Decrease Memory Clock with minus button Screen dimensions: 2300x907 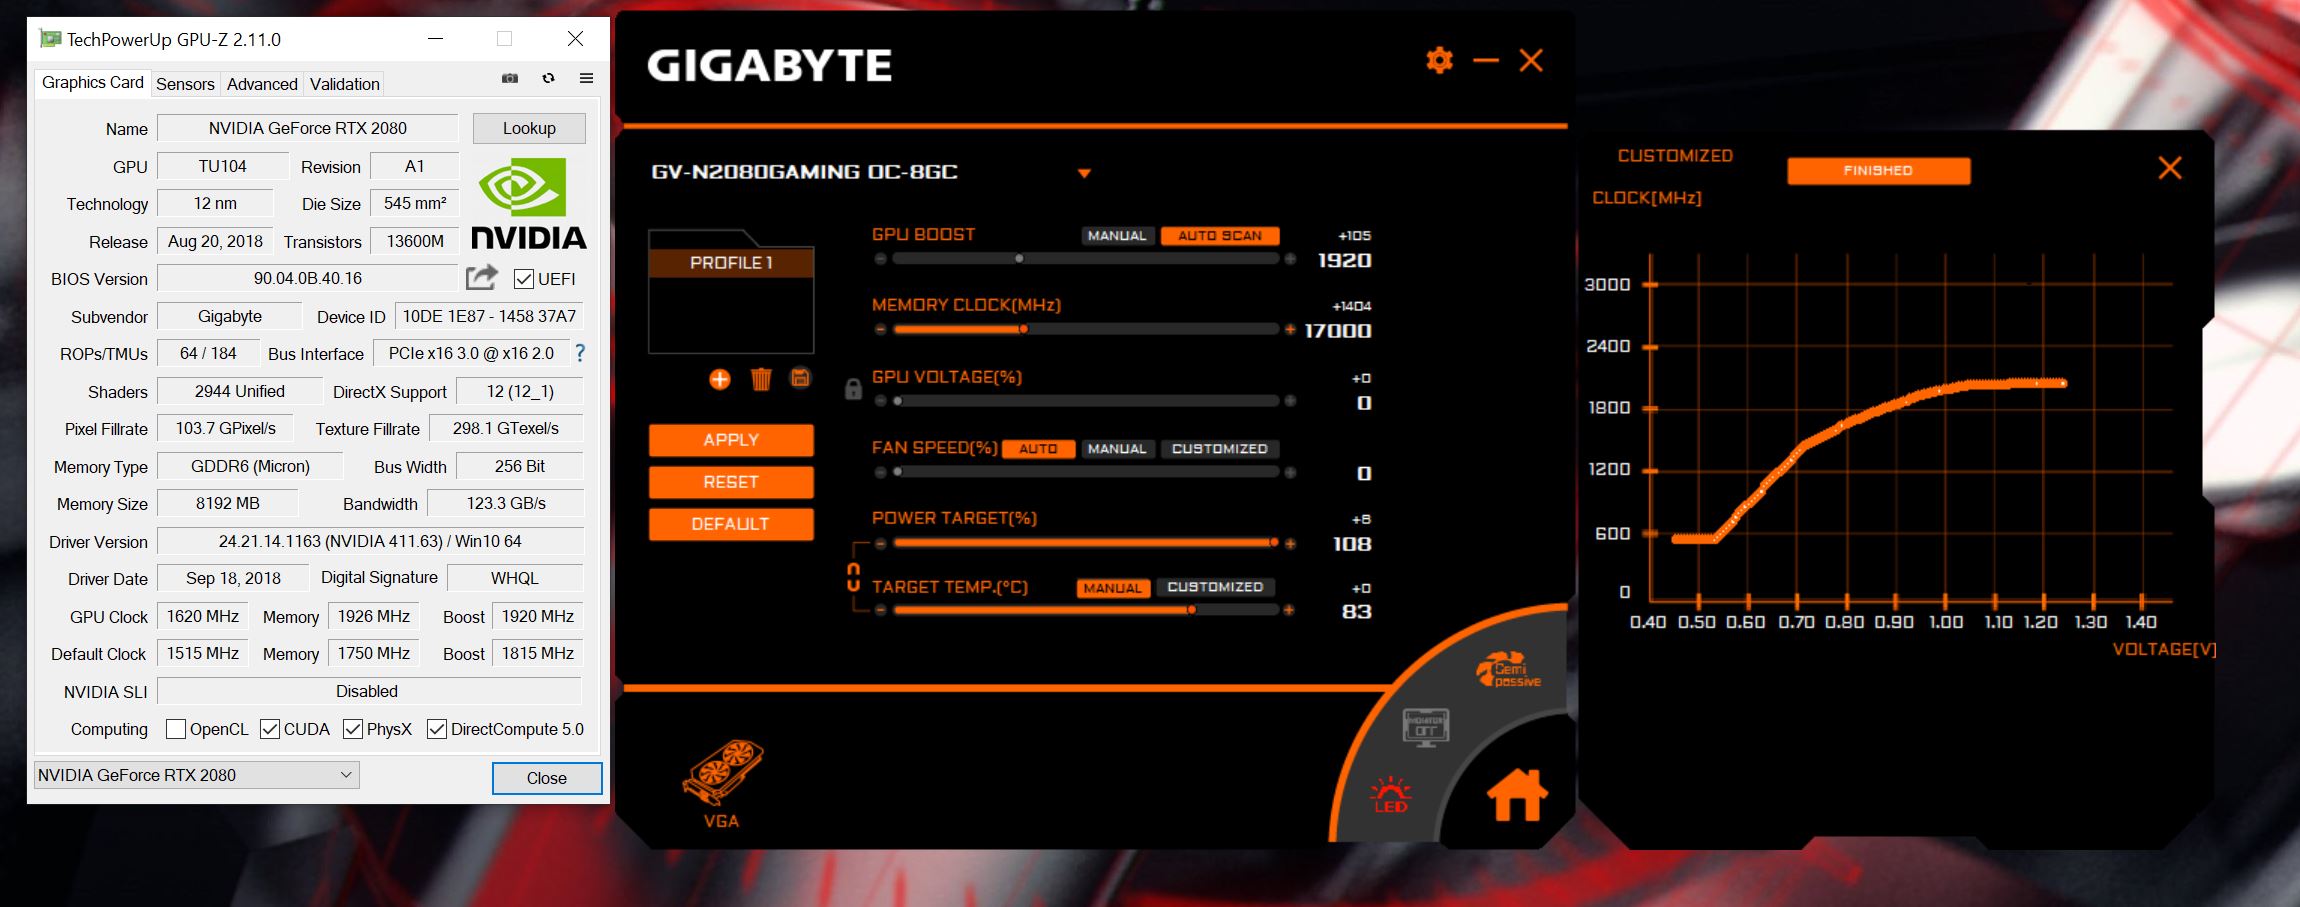coord(880,329)
